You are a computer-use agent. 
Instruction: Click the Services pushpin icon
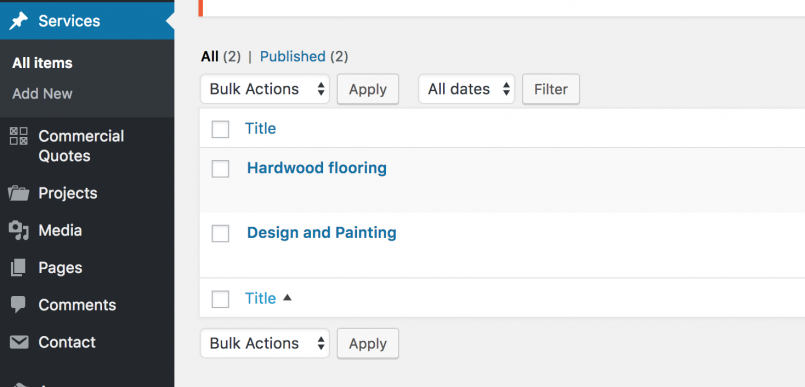click(19, 21)
